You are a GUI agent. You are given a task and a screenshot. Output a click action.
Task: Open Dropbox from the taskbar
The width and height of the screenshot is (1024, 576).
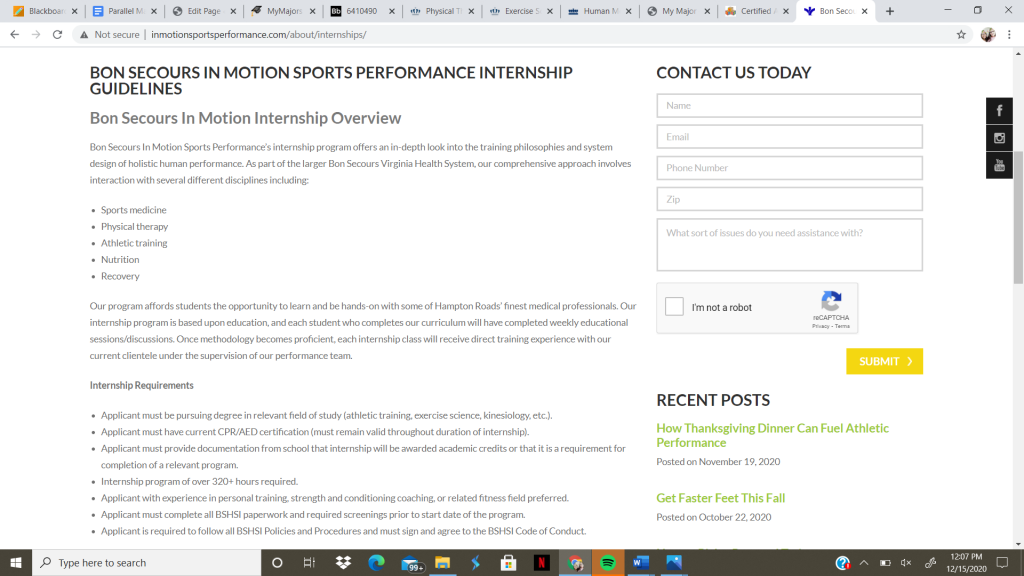click(343, 562)
